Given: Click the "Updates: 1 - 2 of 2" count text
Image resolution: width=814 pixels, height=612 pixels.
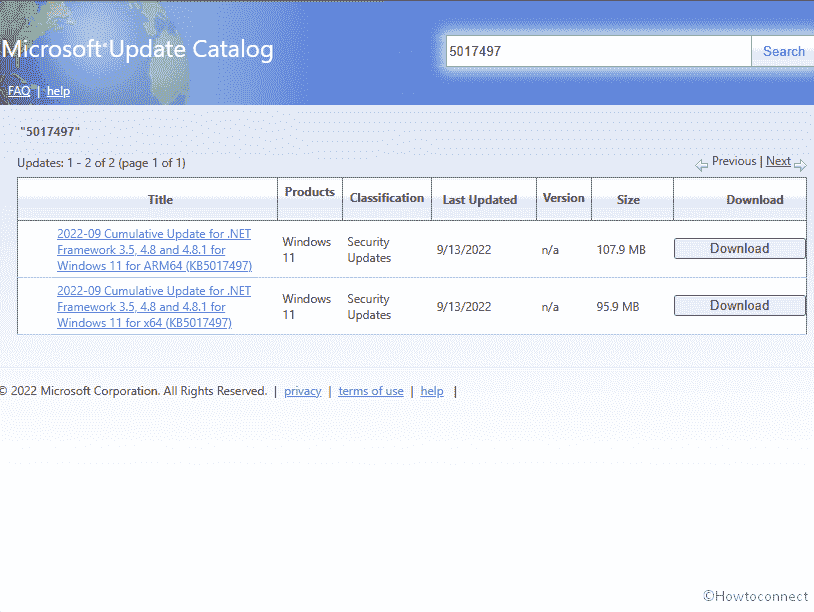Looking at the screenshot, I should (x=101, y=163).
